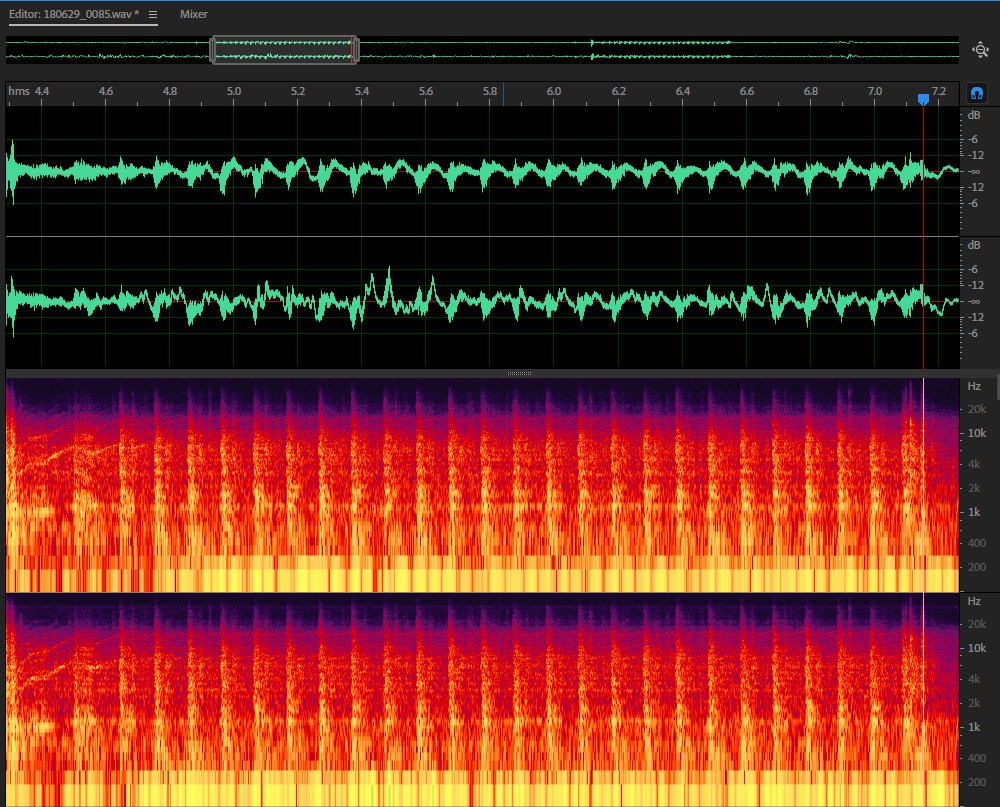Viewport: 1000px width, 807px height.
Task: Click the 5.0 mark on the time ruler
Action: [x=234, y=92]
